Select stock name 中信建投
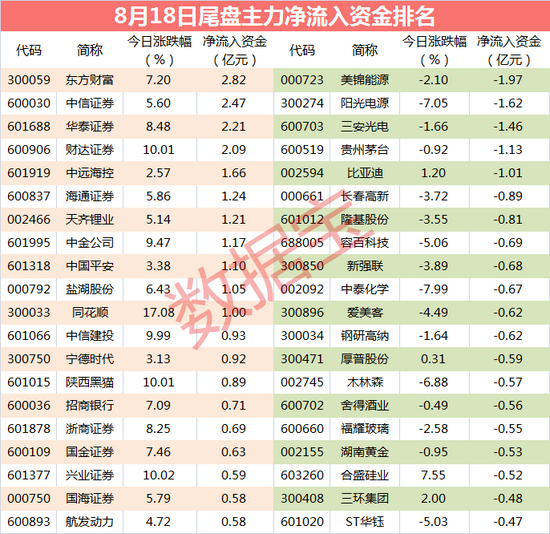Screen dimensions: 550x534 coord(90,336)
